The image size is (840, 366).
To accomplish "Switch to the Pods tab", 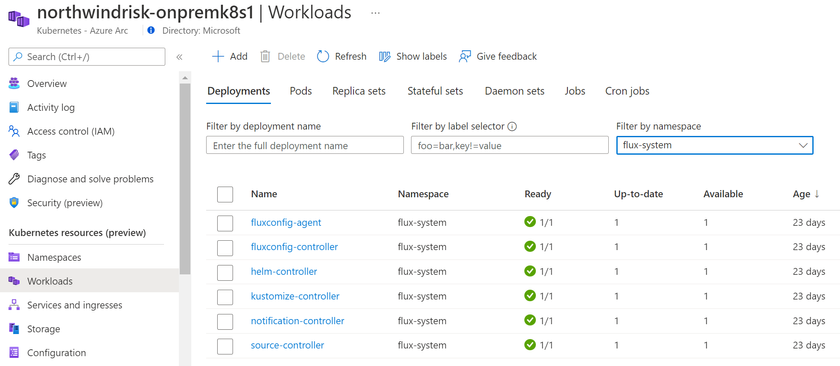I will [x=301, y=91].
